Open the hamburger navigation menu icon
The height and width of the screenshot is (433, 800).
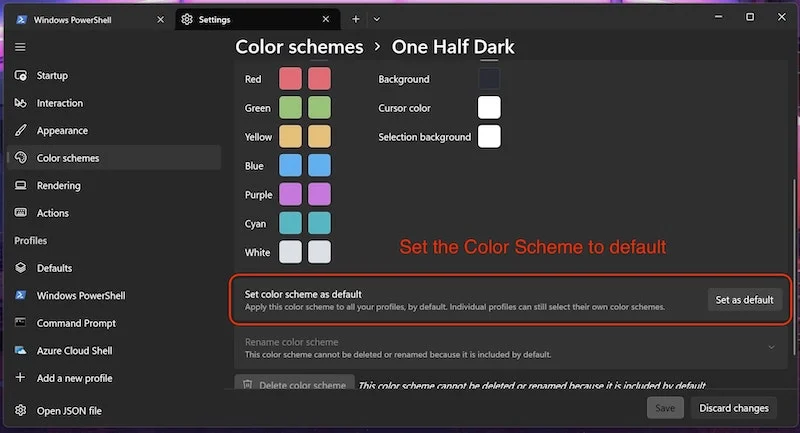click(20, 47)
